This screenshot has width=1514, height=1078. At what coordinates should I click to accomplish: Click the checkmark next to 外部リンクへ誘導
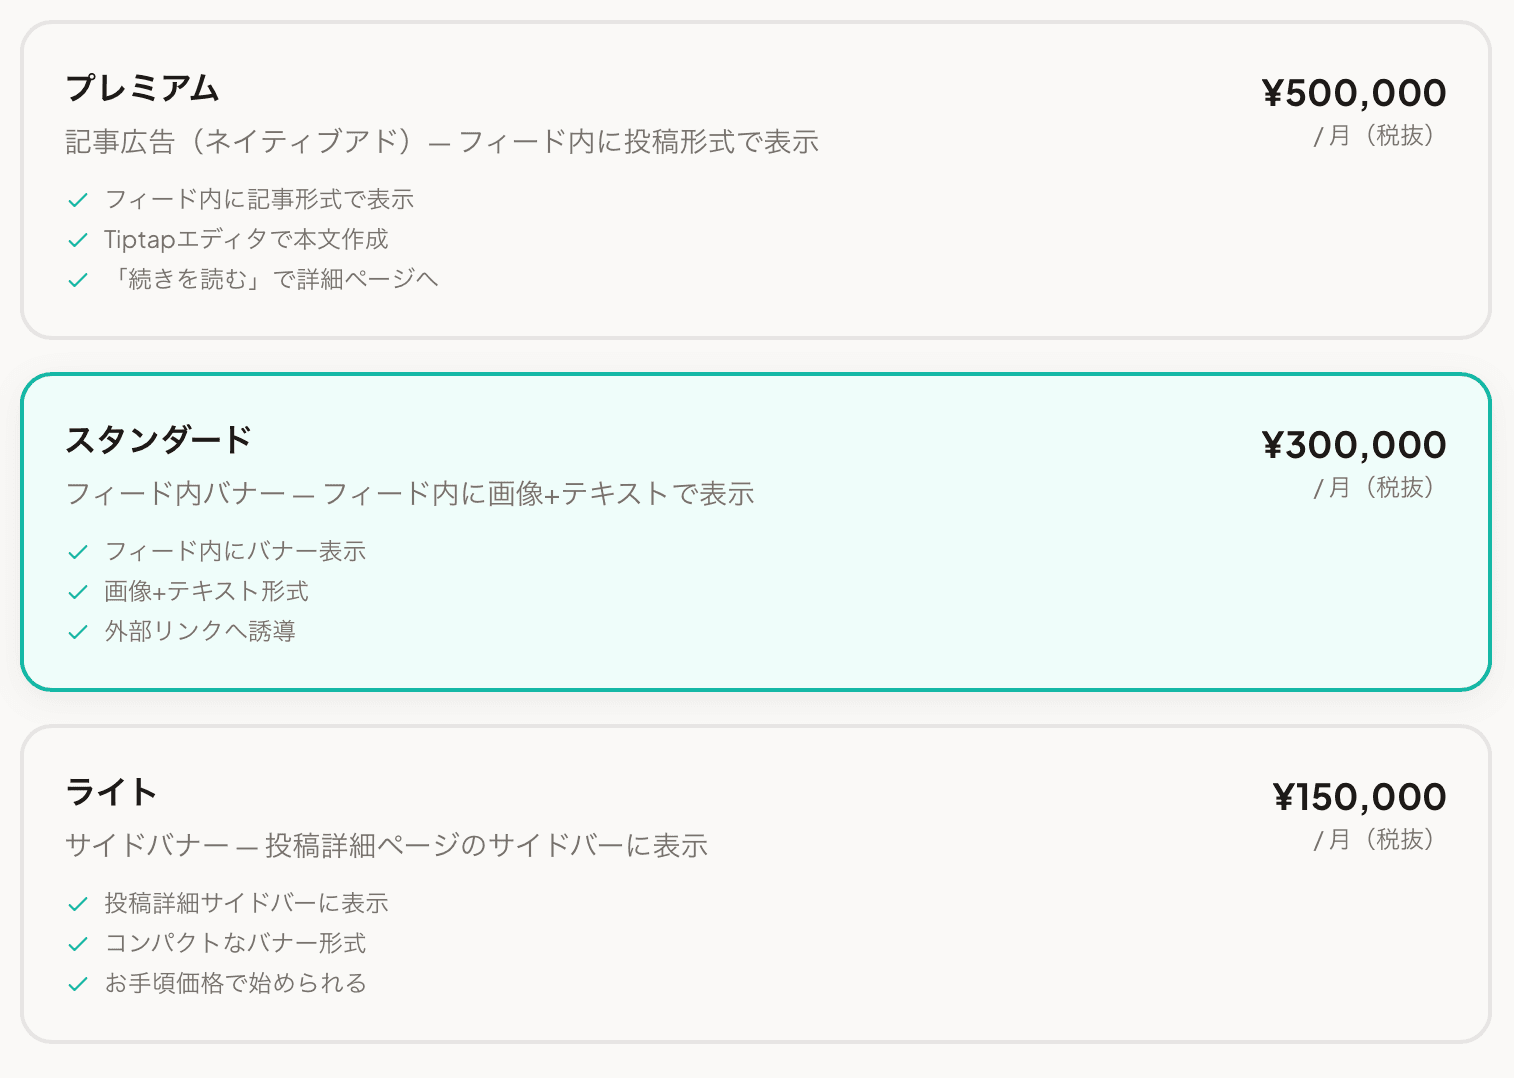[78, 633]
